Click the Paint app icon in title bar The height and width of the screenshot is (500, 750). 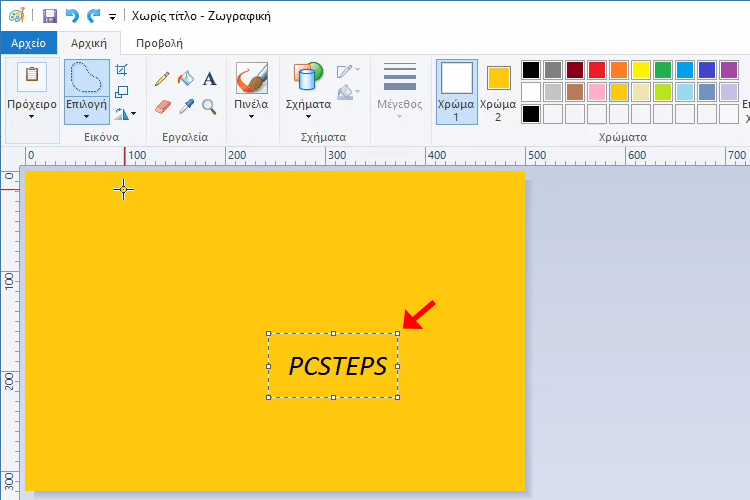click(17, 15)
